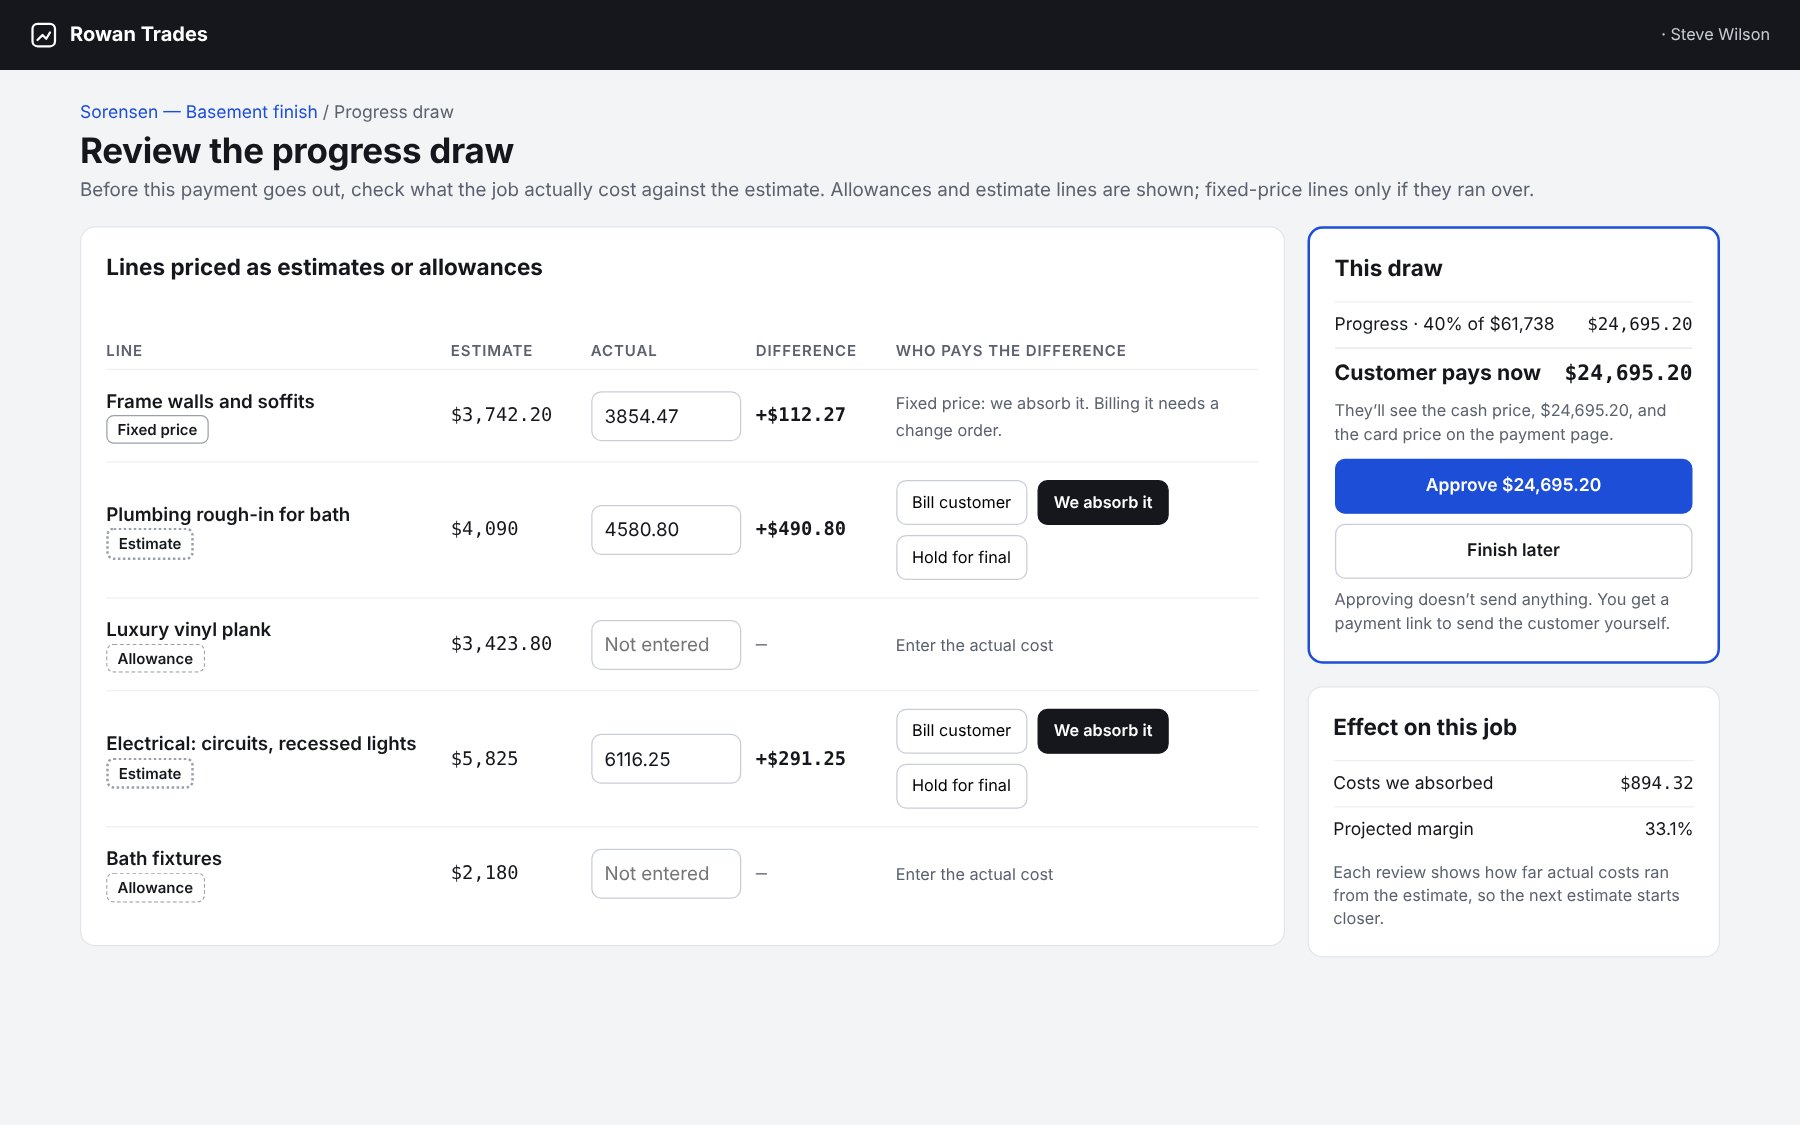Image resolution: width=1800 pixels, height=1125 pixels.
Task: Choose Hold for final on Plumbing rough-in
Action: point(961,557)
